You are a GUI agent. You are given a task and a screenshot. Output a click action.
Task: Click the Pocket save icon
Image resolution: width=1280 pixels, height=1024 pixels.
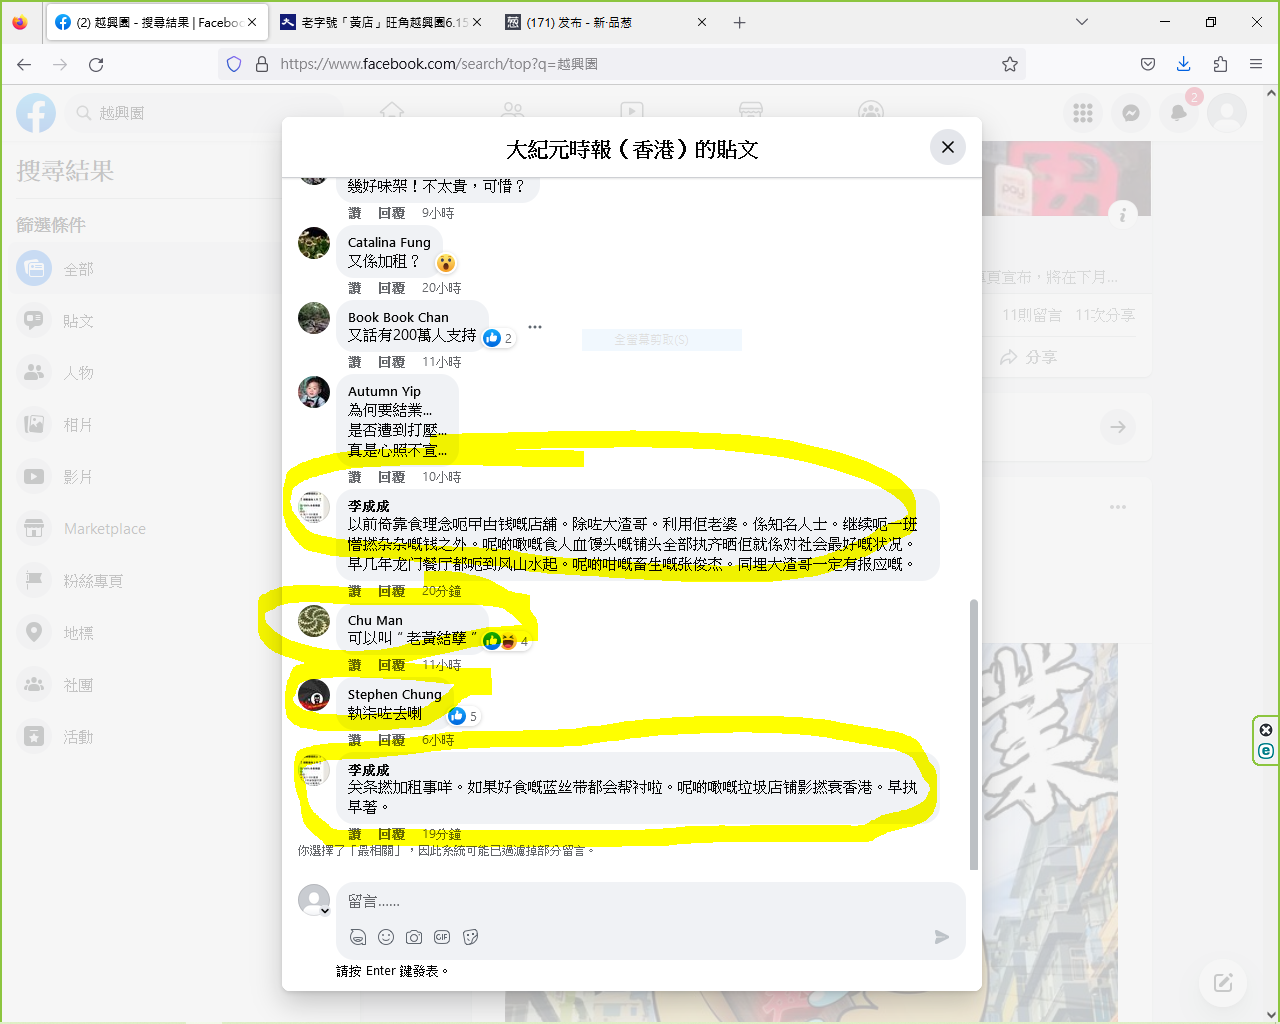(x=1148, y=64)
